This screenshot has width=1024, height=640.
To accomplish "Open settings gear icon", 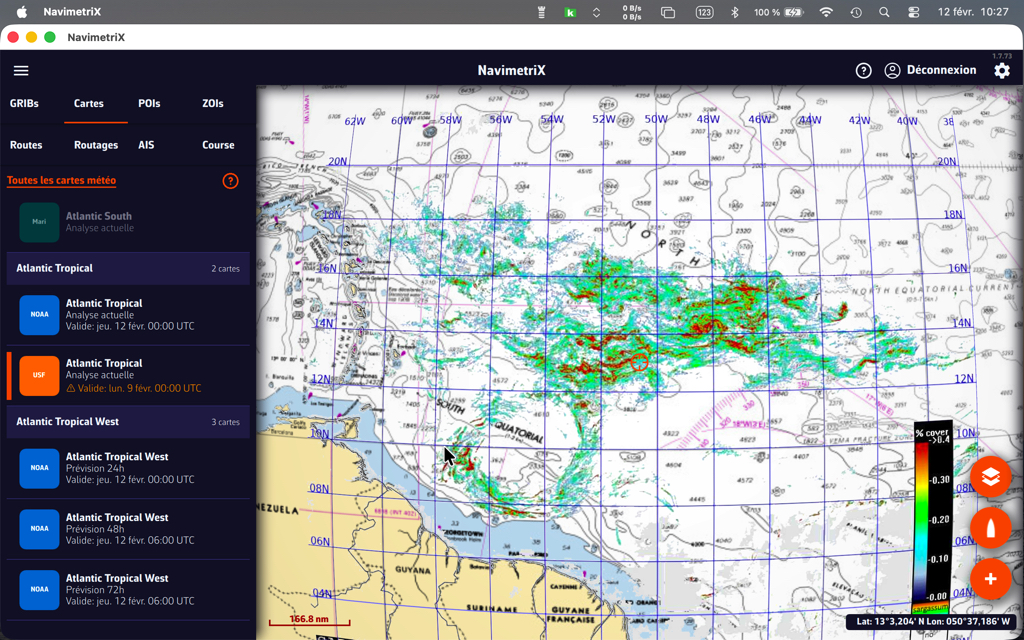I will [x=1001, y=71].
